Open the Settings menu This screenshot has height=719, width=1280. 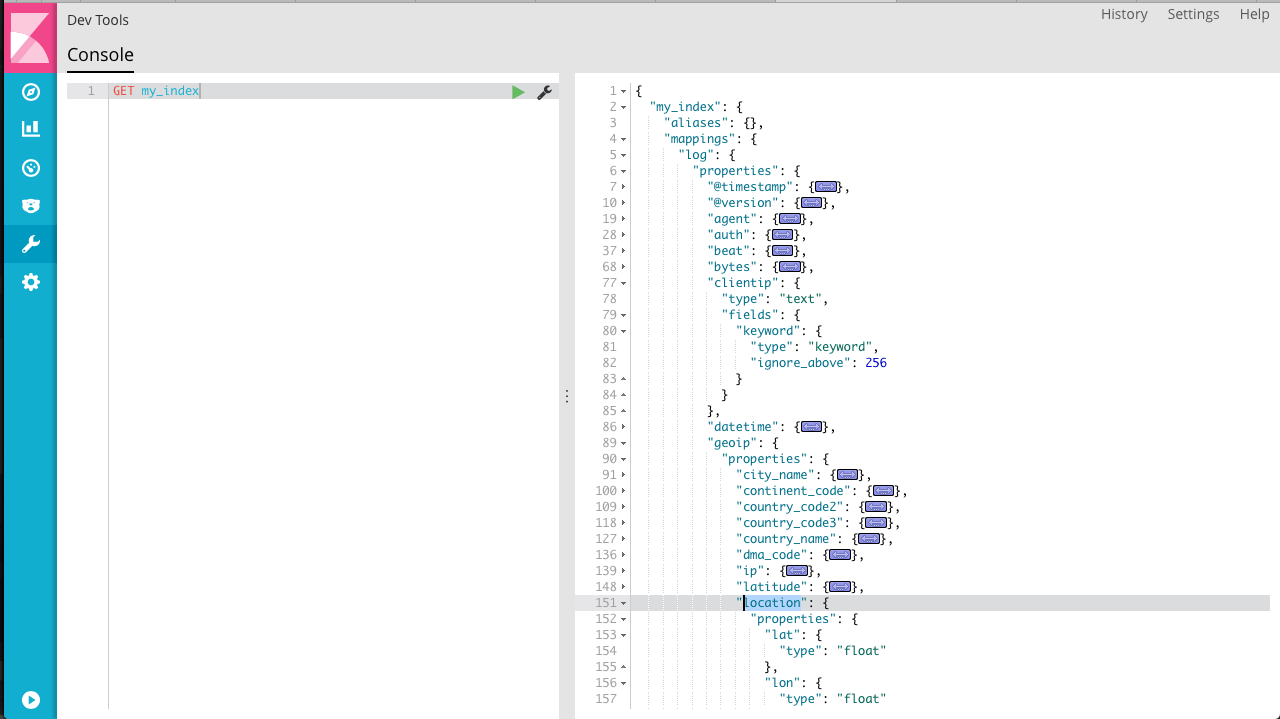[x=1193, y=14]
